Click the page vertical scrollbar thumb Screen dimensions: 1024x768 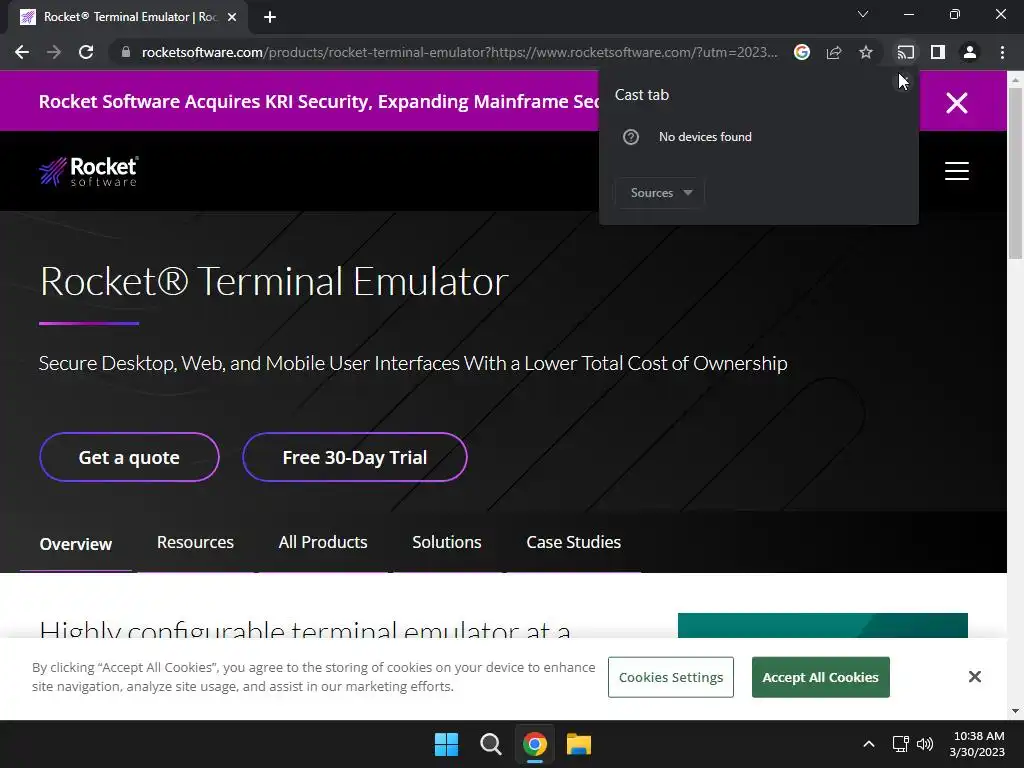click(1016, 173)
